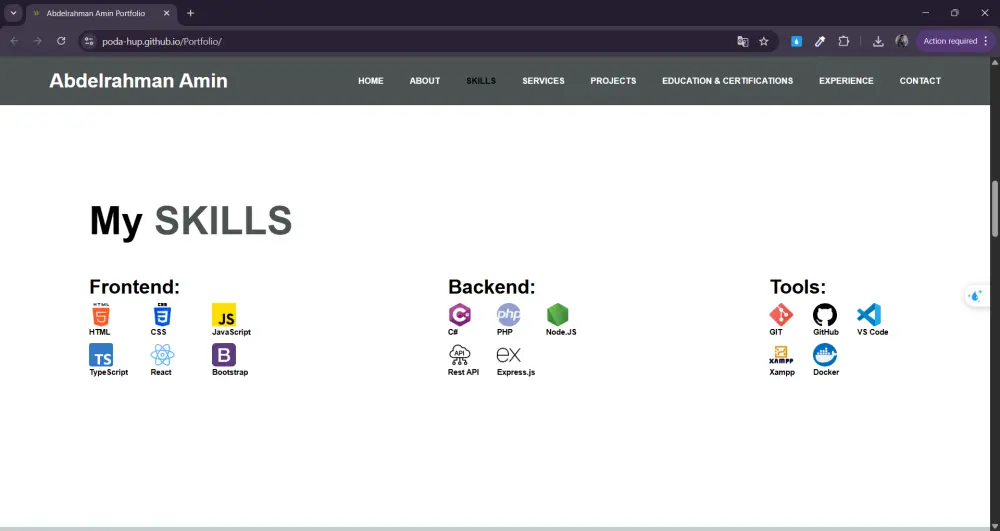Open EDUCATION & CERTIFICATIONS section
Screen dimensions: 1000x531
[x=728, y=81]
